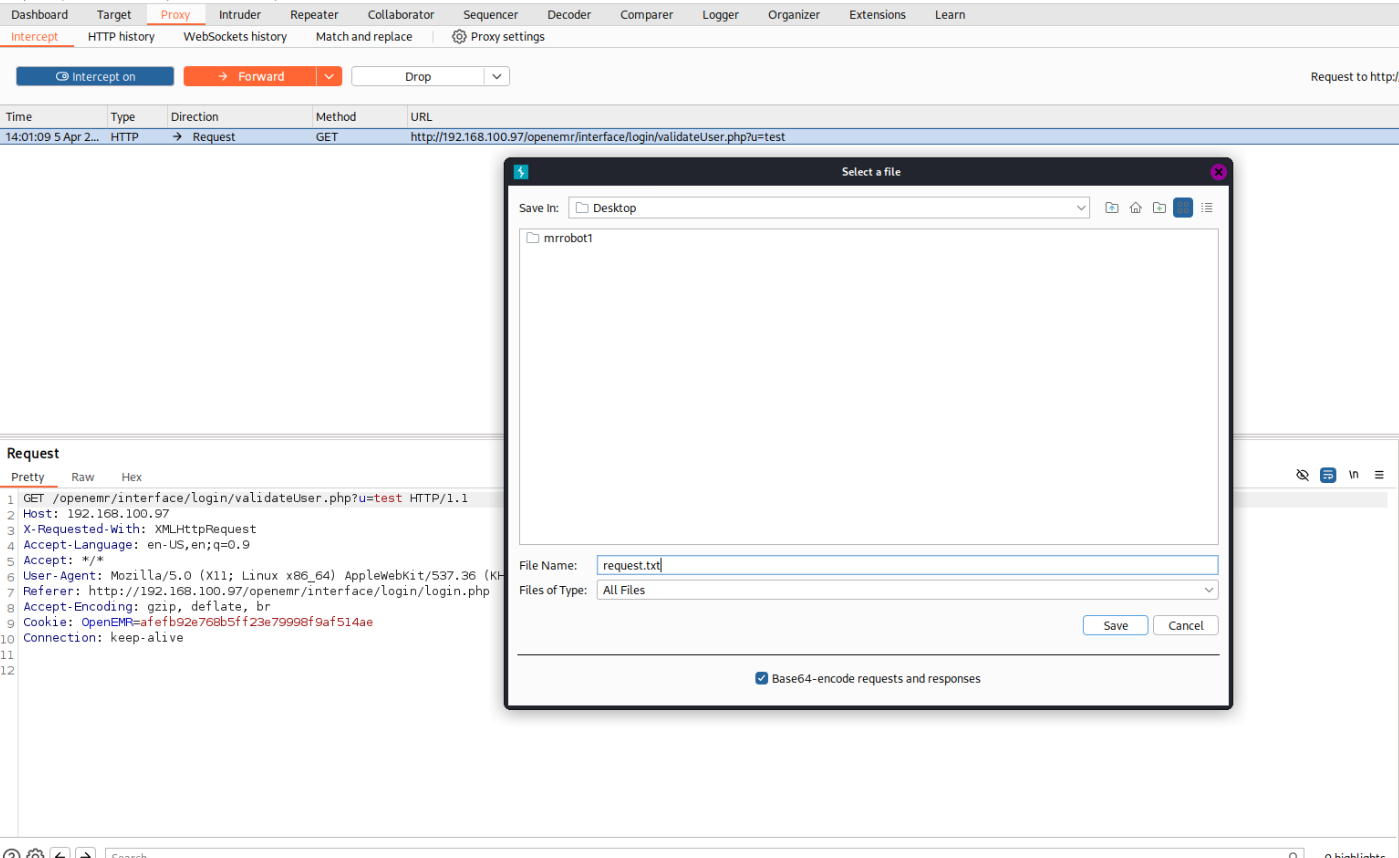Select the intercepted validateUser.php request row

[x=699, y=137]
